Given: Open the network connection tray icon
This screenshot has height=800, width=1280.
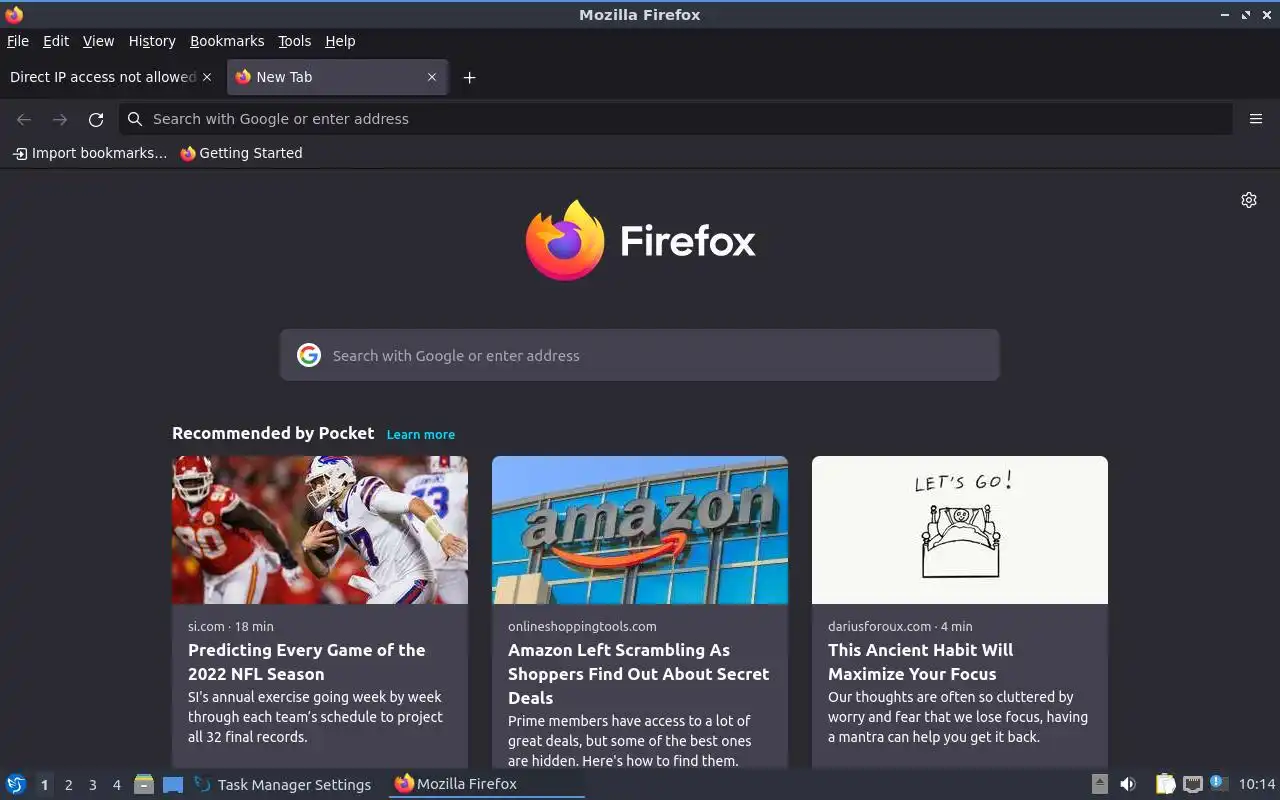Looking at the screenshot, I should [x=1192, y=784].
